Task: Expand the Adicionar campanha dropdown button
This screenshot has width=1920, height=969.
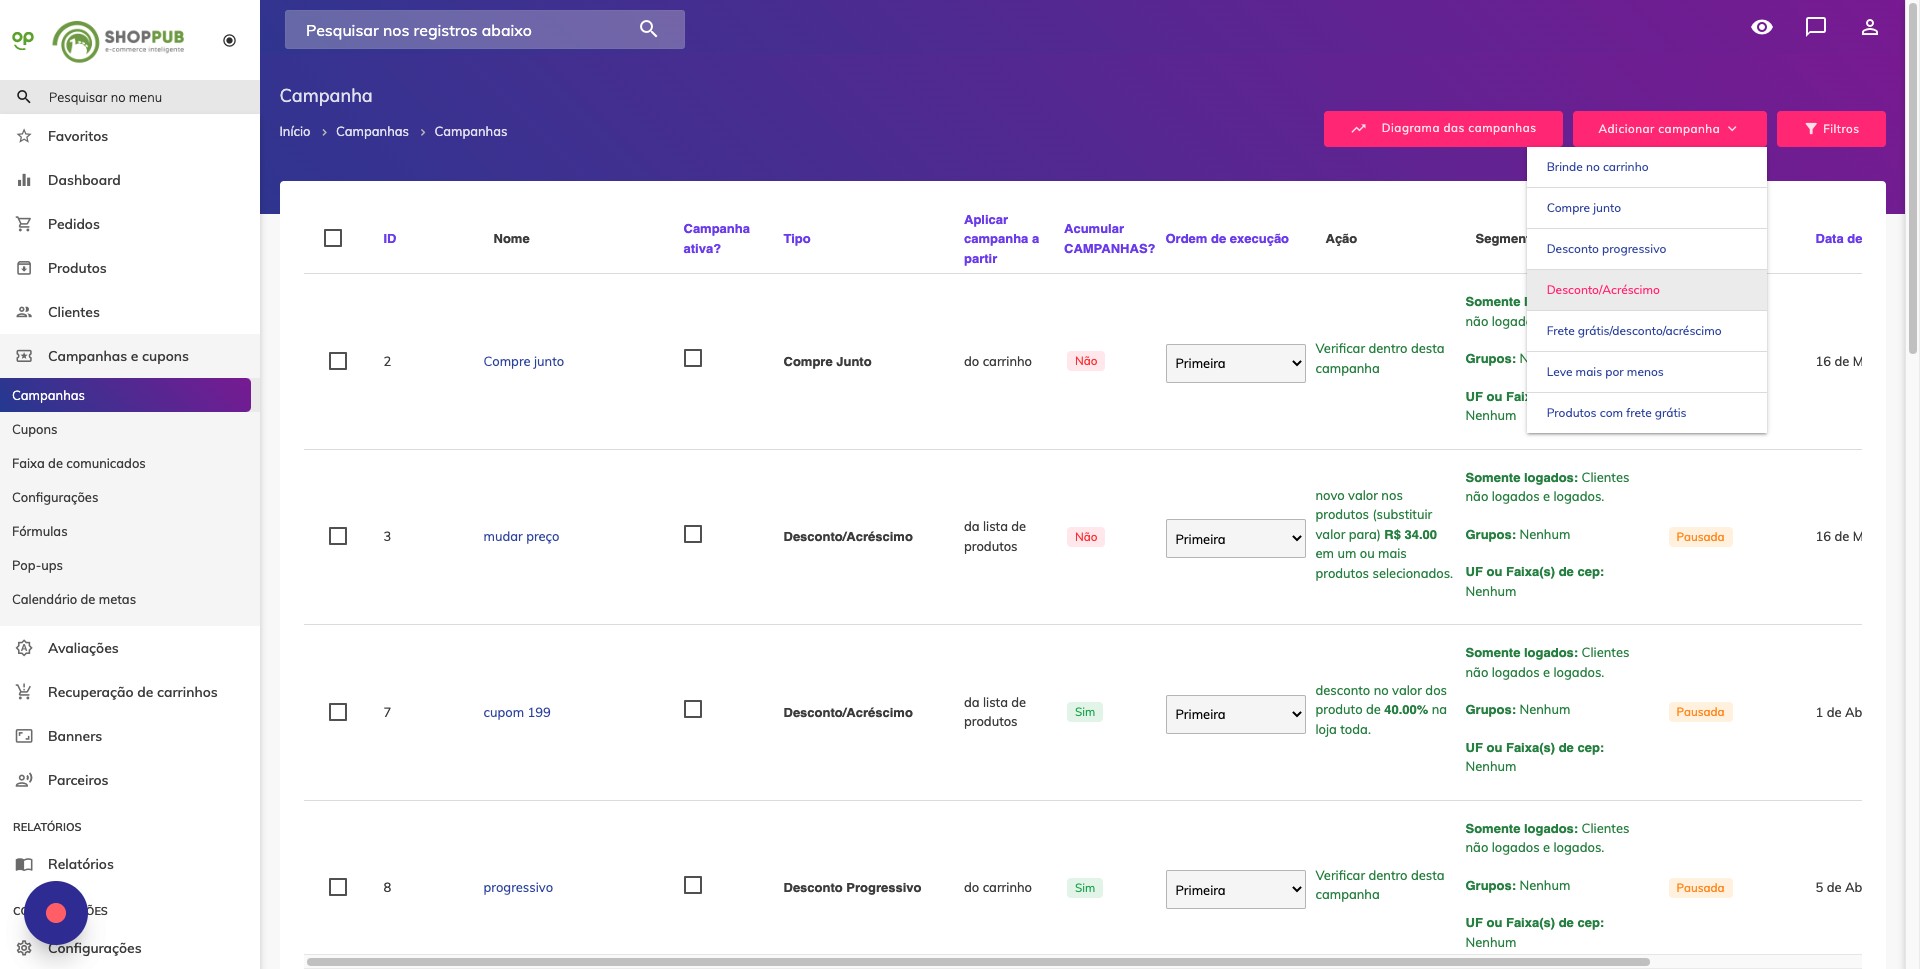Action: click(x=1668, y=129)
